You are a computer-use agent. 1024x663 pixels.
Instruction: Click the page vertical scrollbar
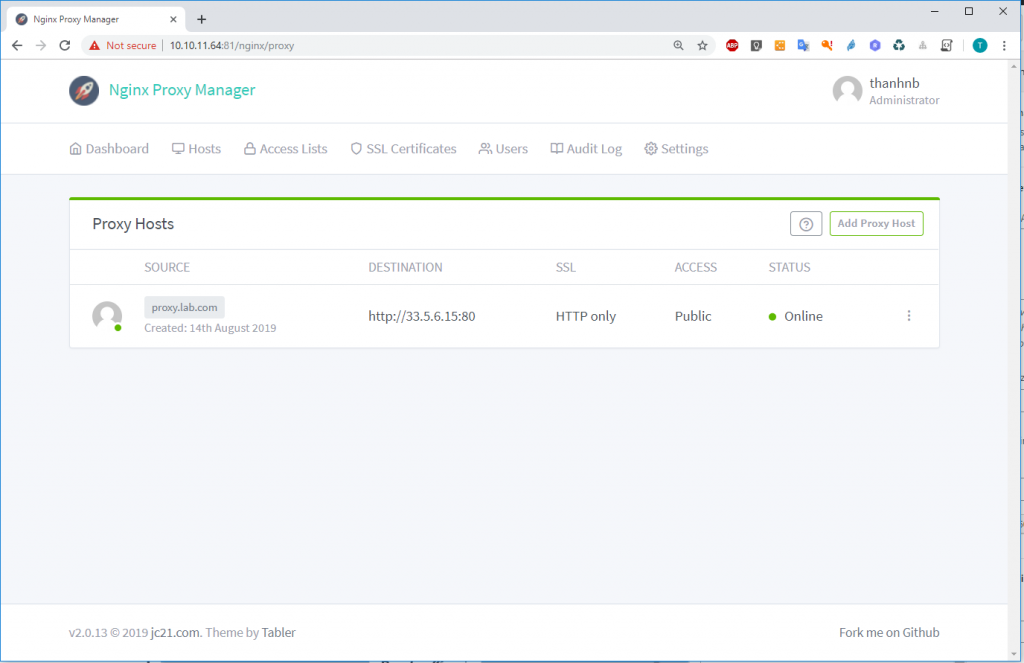[x=1014, y=359]
